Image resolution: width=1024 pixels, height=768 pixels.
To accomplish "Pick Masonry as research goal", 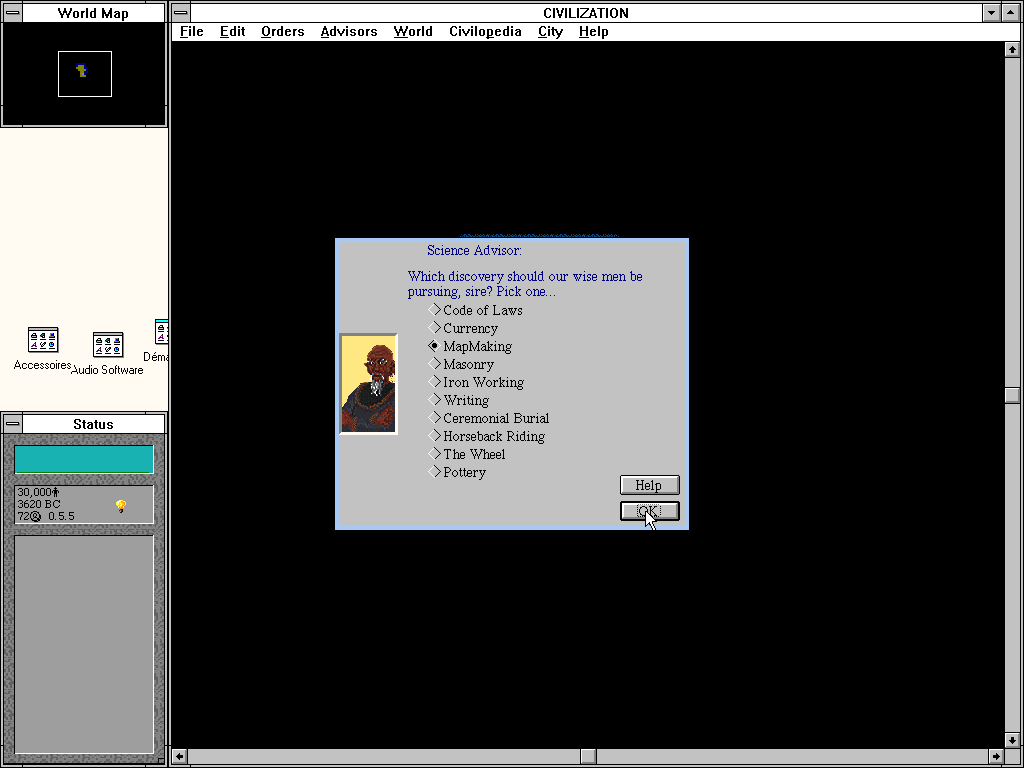I will click(461, 364).
